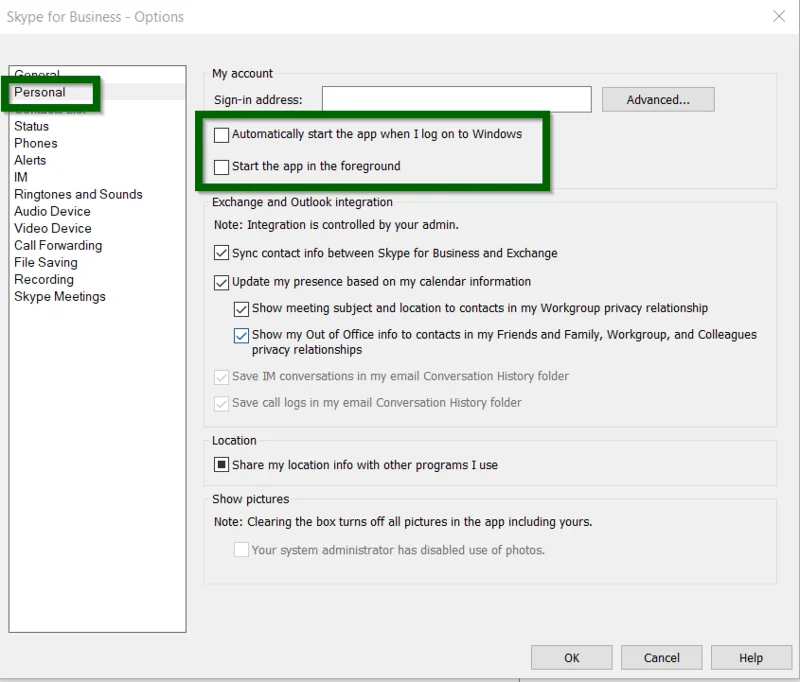Open the Alerts options page
This screenshot has width=800, height=682.
point(30,160)
